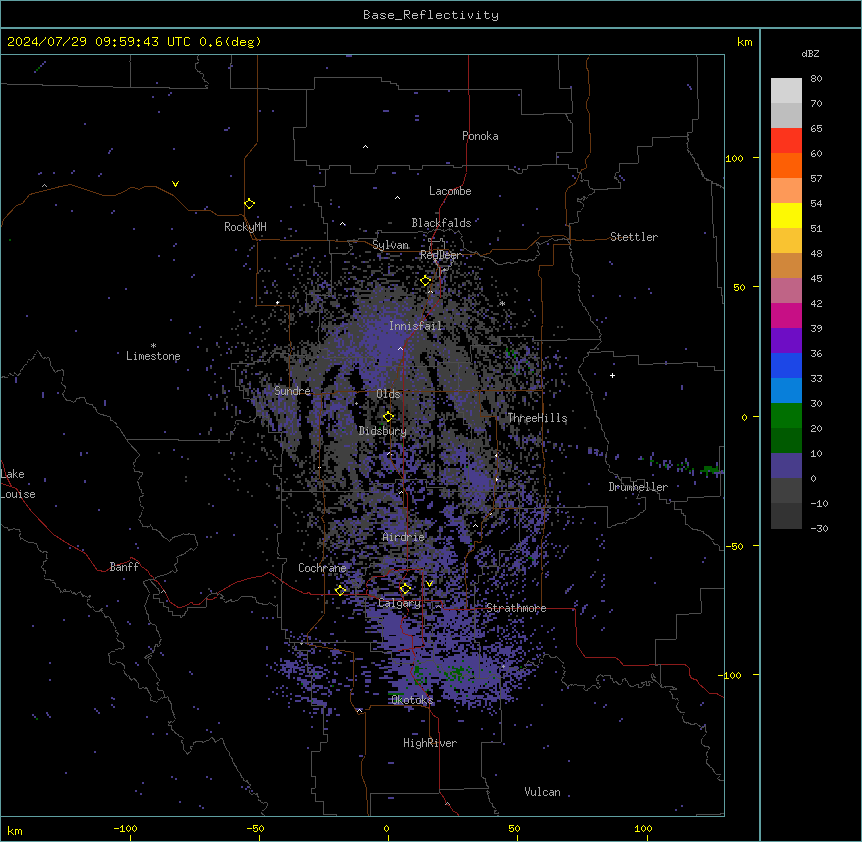Click the Base_Reflectivity title text
862x842 pixels.
click(430, 15)
